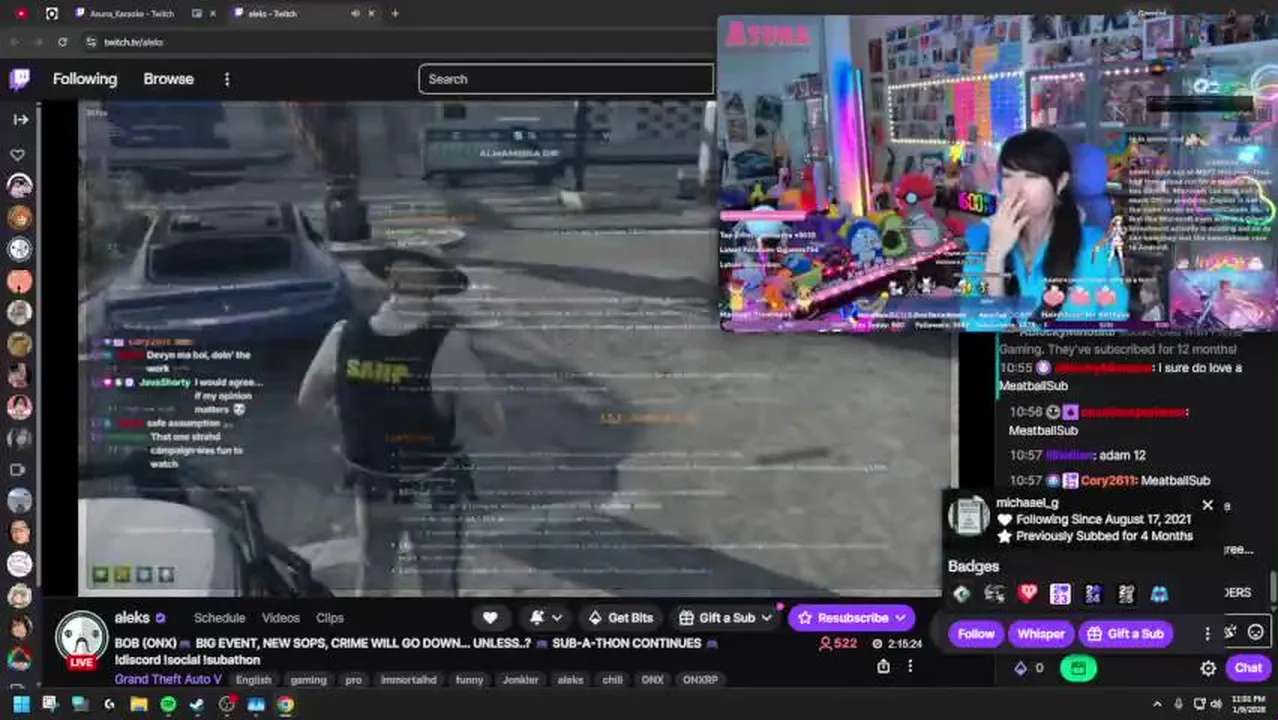Click the camera icon in sidebar list

click(18, 469)
